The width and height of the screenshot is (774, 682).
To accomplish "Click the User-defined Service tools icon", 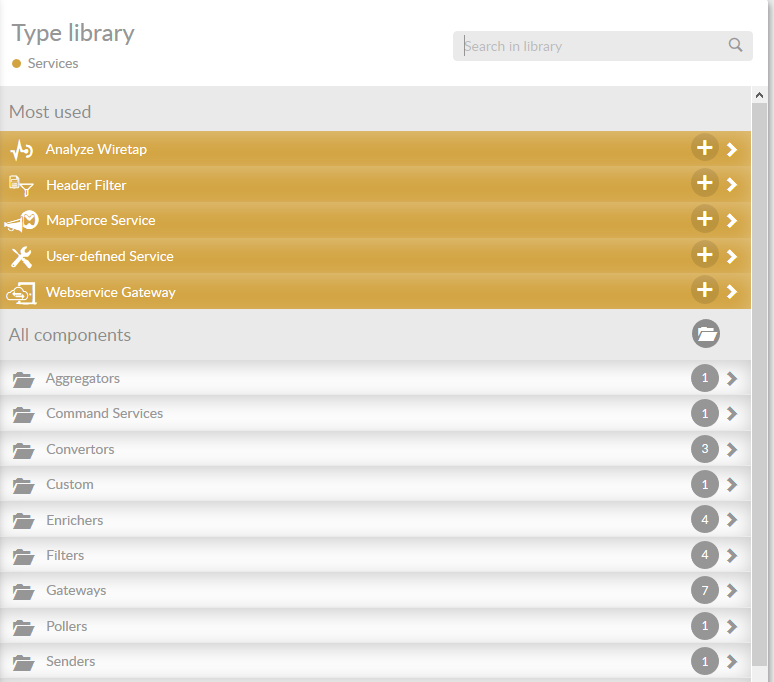I will (x=22, y=257).
